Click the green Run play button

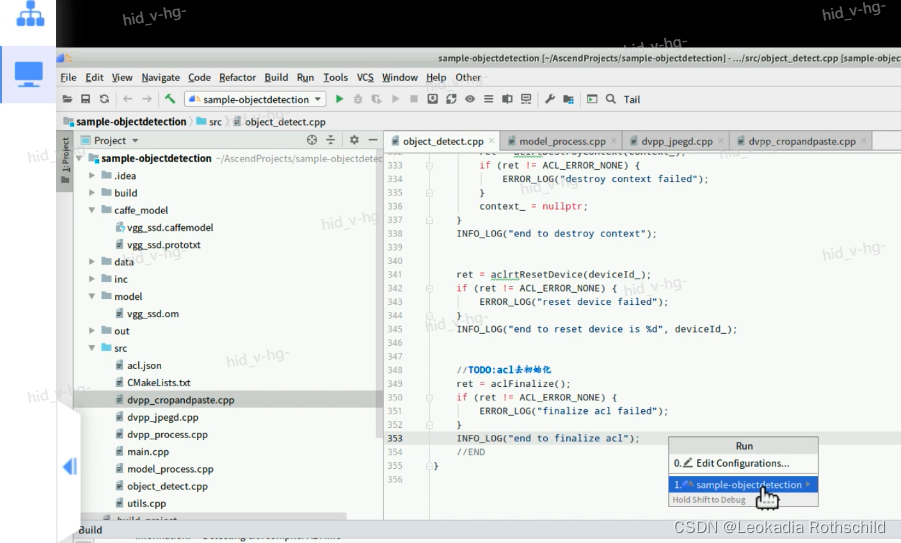[x=340, y=99]
